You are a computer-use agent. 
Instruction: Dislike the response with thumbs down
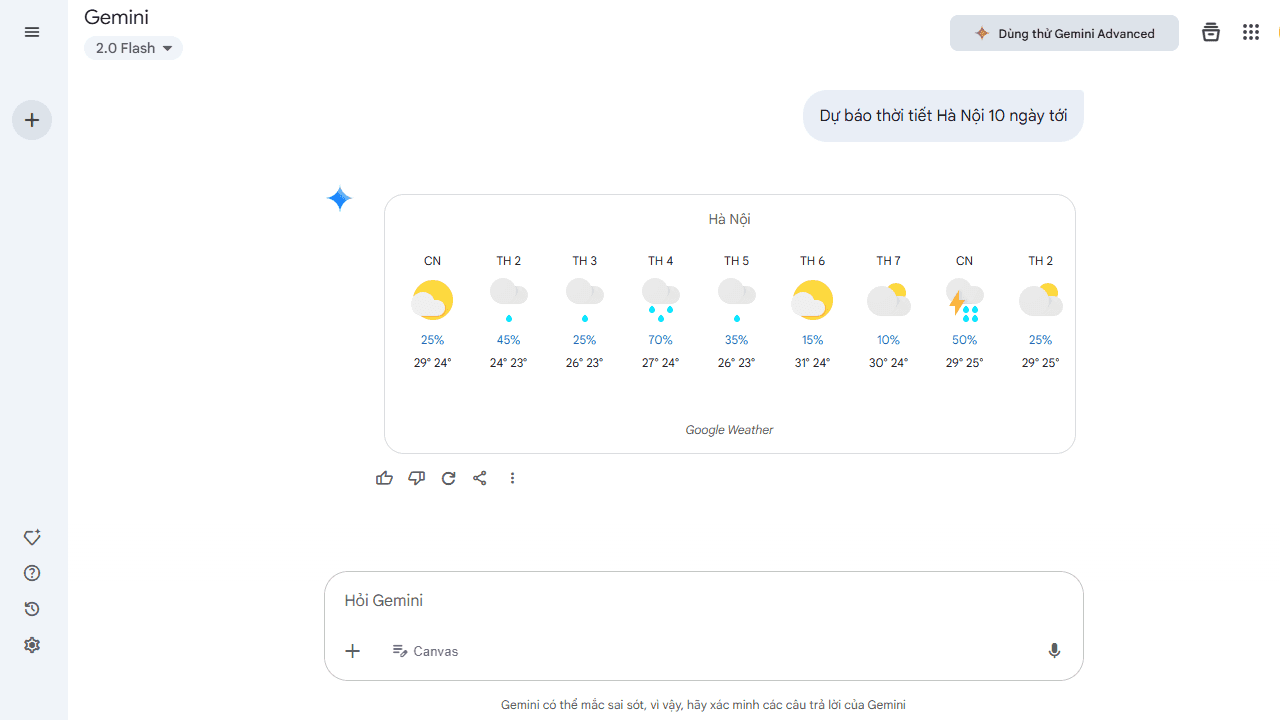click(417, 478)
